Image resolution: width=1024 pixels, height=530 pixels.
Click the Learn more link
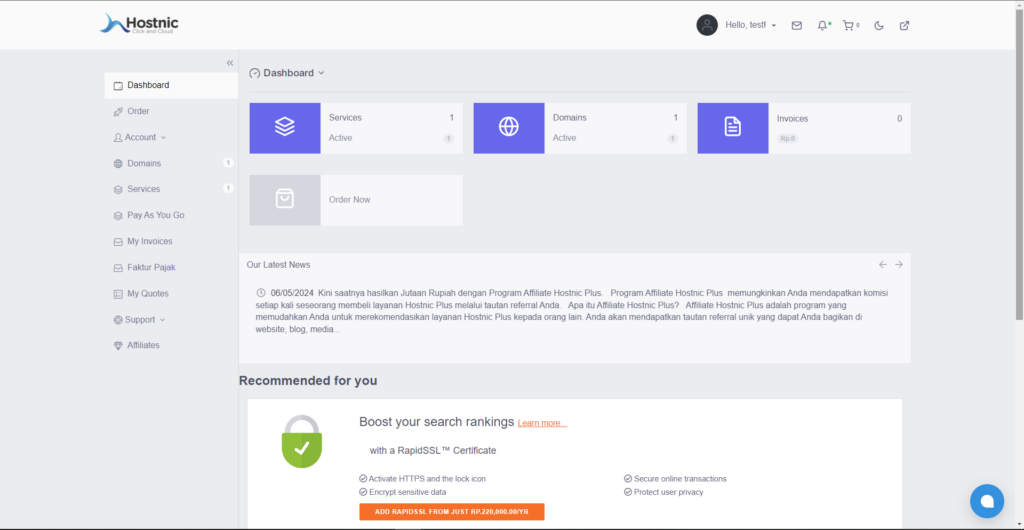pyautogui.click(x=542, y=423)
